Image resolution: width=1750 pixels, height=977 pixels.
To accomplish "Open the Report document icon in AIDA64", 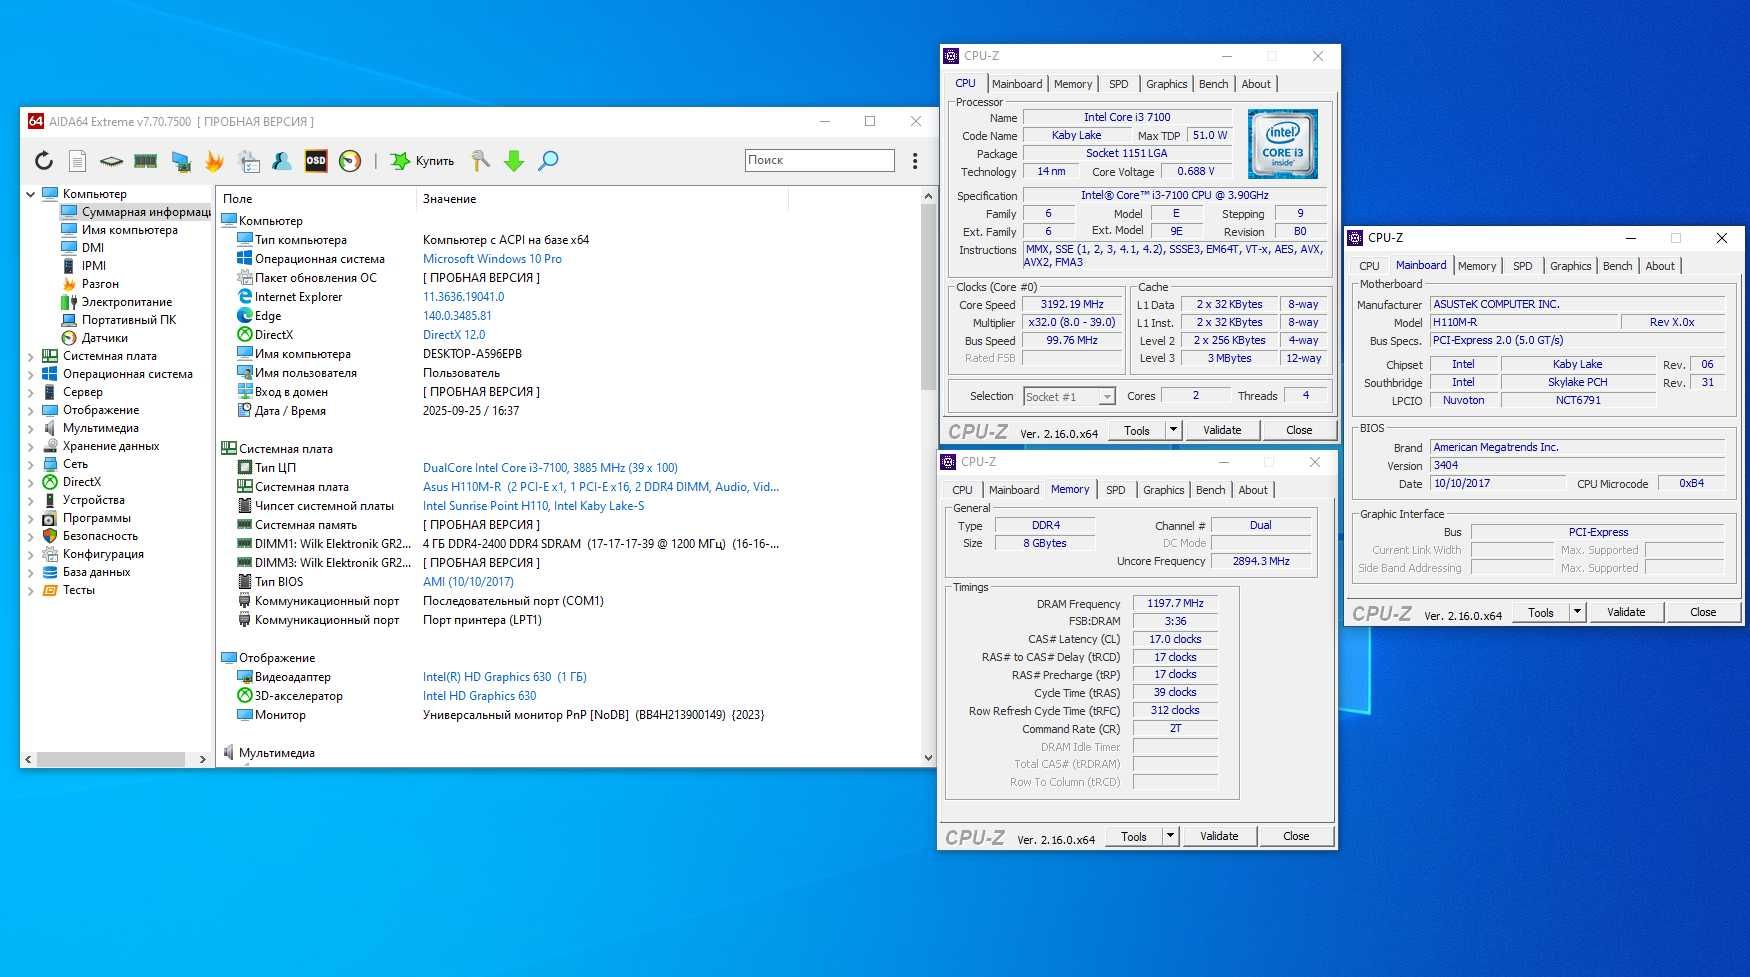I will coord(77,161).
